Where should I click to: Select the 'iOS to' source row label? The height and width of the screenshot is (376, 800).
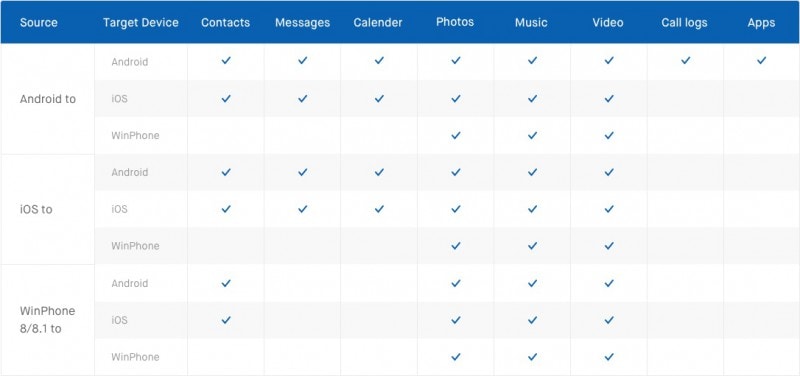pyautogui.click(x=36, y=209)
